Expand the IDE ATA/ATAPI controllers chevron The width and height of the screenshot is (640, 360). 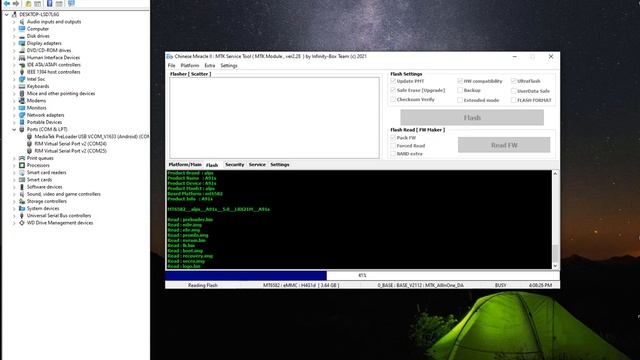[14, 65]
